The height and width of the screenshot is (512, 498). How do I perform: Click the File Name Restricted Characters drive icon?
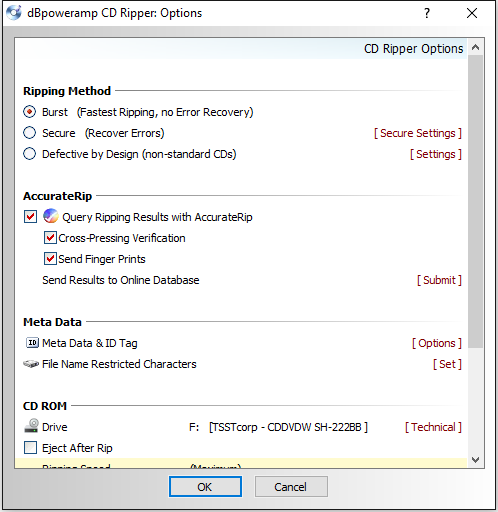coord(31,364)
